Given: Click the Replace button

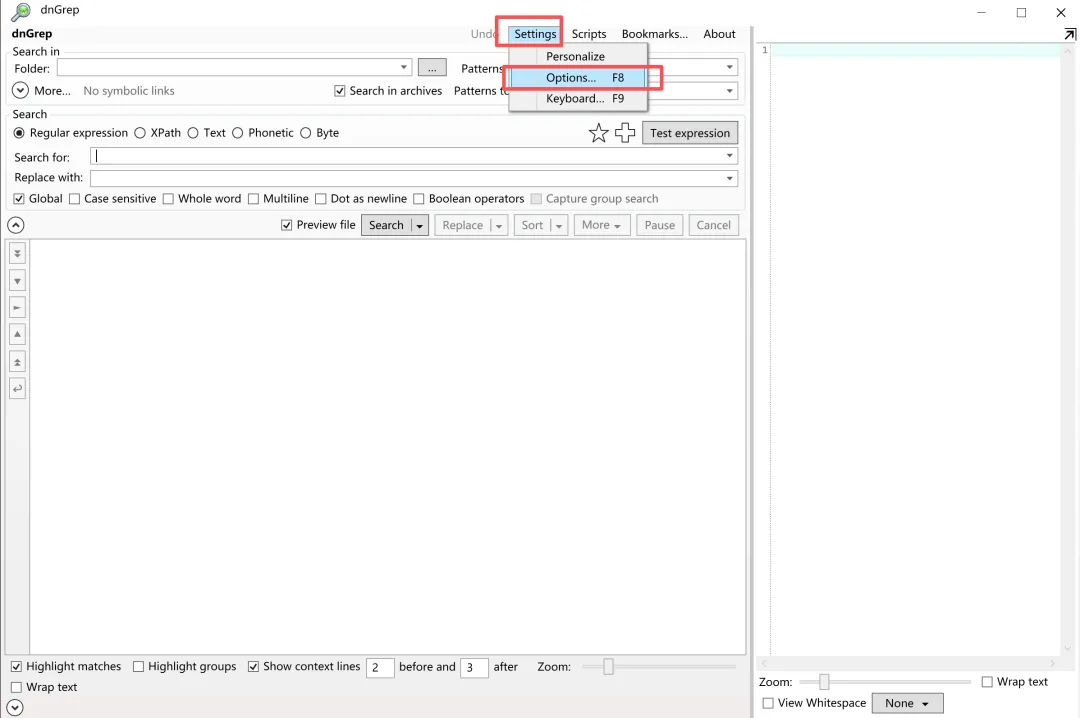Looking at the screenshot, I should click(463, 225).
